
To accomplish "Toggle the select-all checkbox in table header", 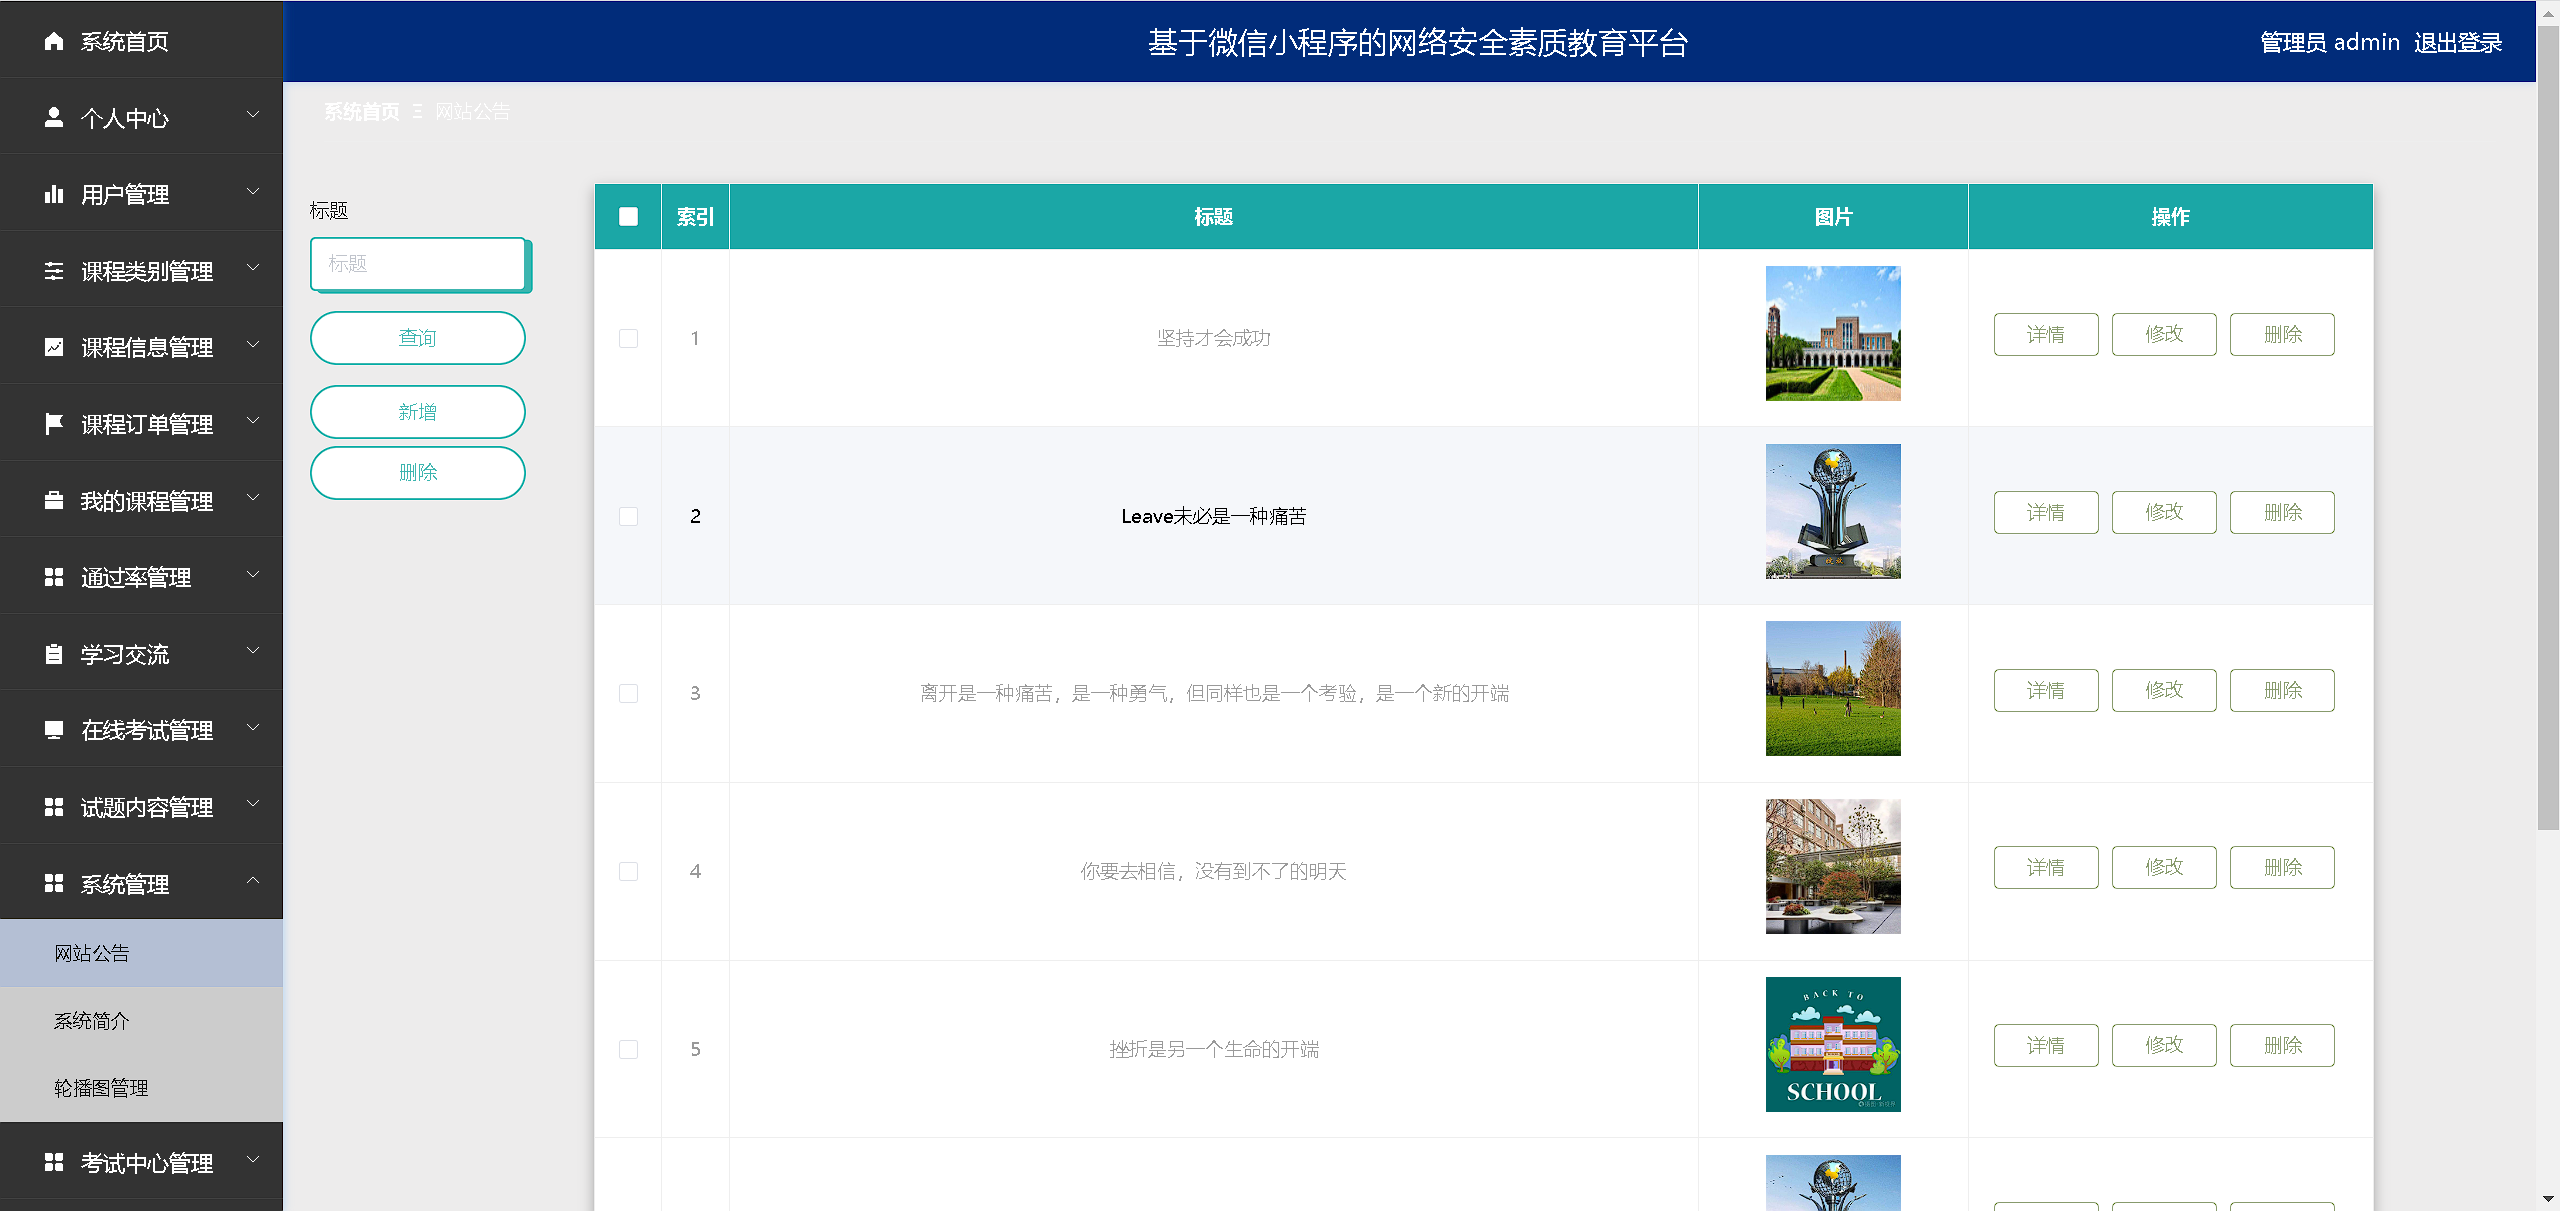I will (x=628, y=217).
